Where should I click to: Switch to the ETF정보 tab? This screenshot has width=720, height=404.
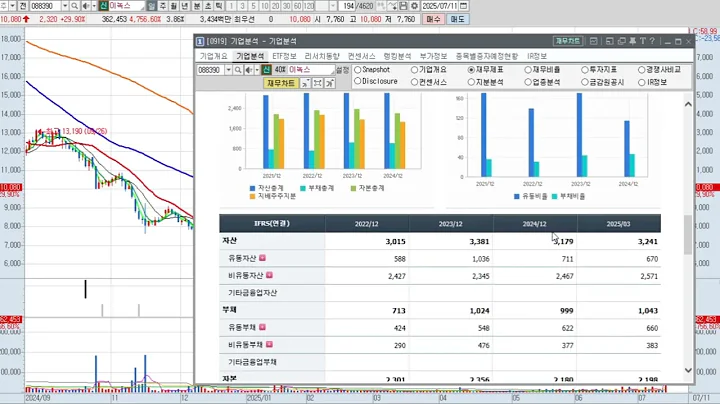coord(284,56)
